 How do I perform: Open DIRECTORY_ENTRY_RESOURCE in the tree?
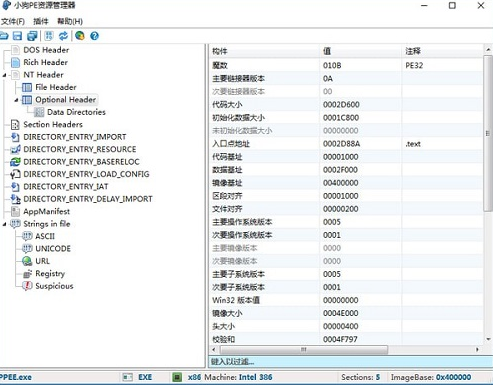tap(80, 149)
